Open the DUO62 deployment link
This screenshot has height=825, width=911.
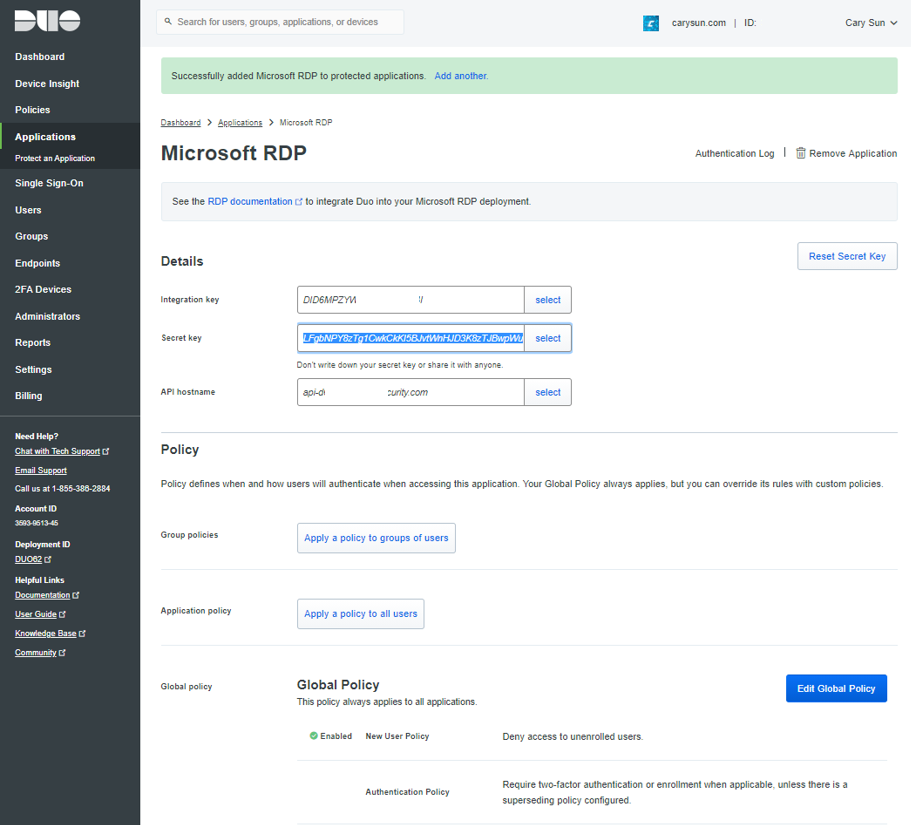point(33,559)
